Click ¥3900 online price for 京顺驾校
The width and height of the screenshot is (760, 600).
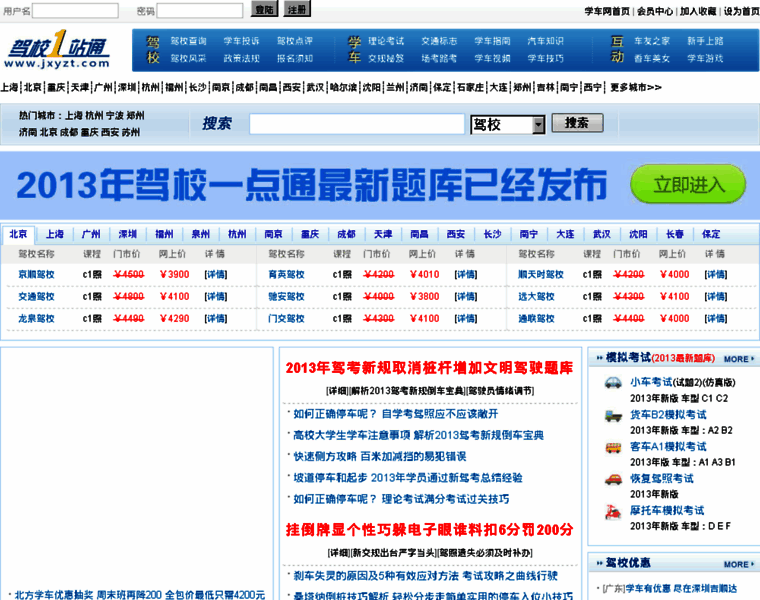coord(174,275)
